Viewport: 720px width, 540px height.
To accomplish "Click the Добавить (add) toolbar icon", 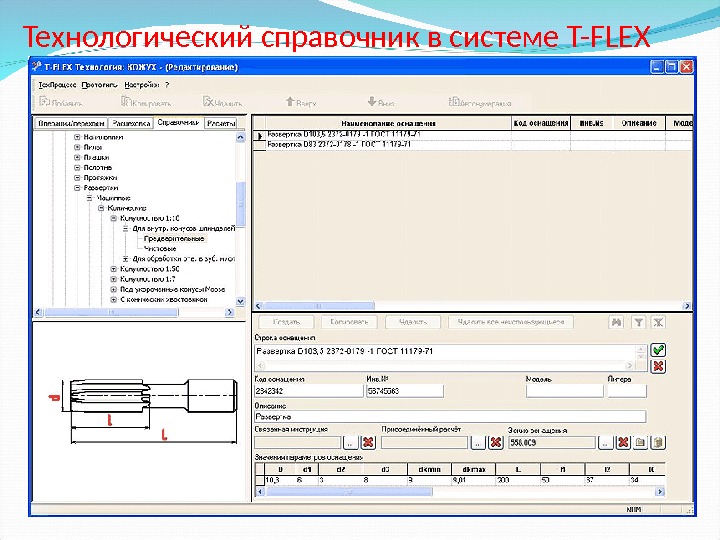I will point(45,101).
